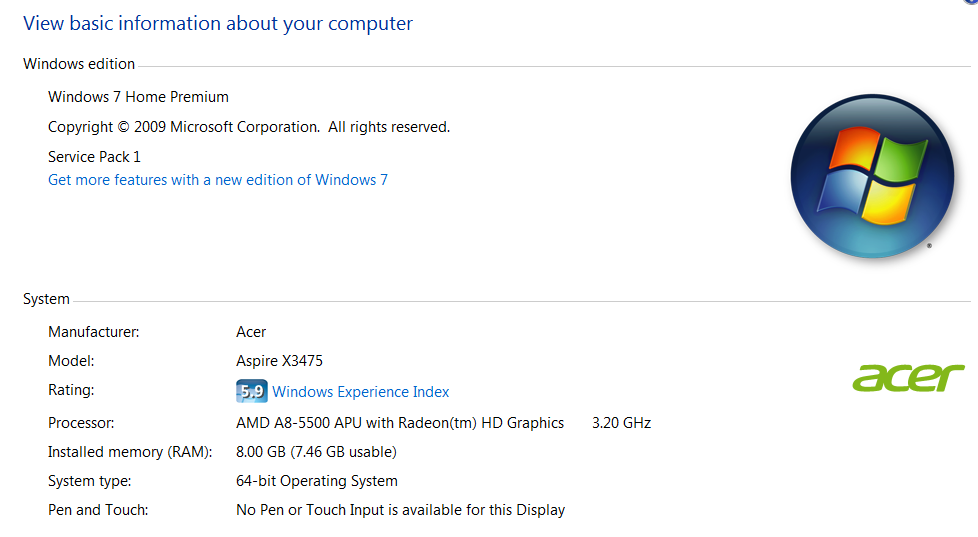Click the Service Pack 1 text

tap(94, 157)
